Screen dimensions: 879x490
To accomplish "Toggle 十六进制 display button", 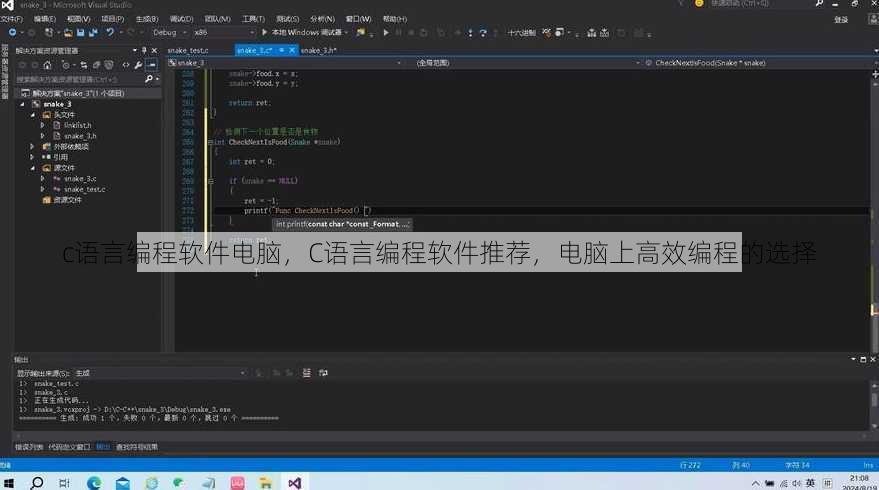I will click(521, 33).
